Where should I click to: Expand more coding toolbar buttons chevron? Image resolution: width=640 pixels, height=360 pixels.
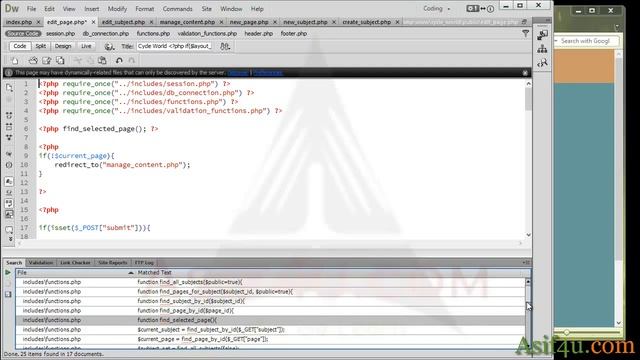tap(11, 240)
